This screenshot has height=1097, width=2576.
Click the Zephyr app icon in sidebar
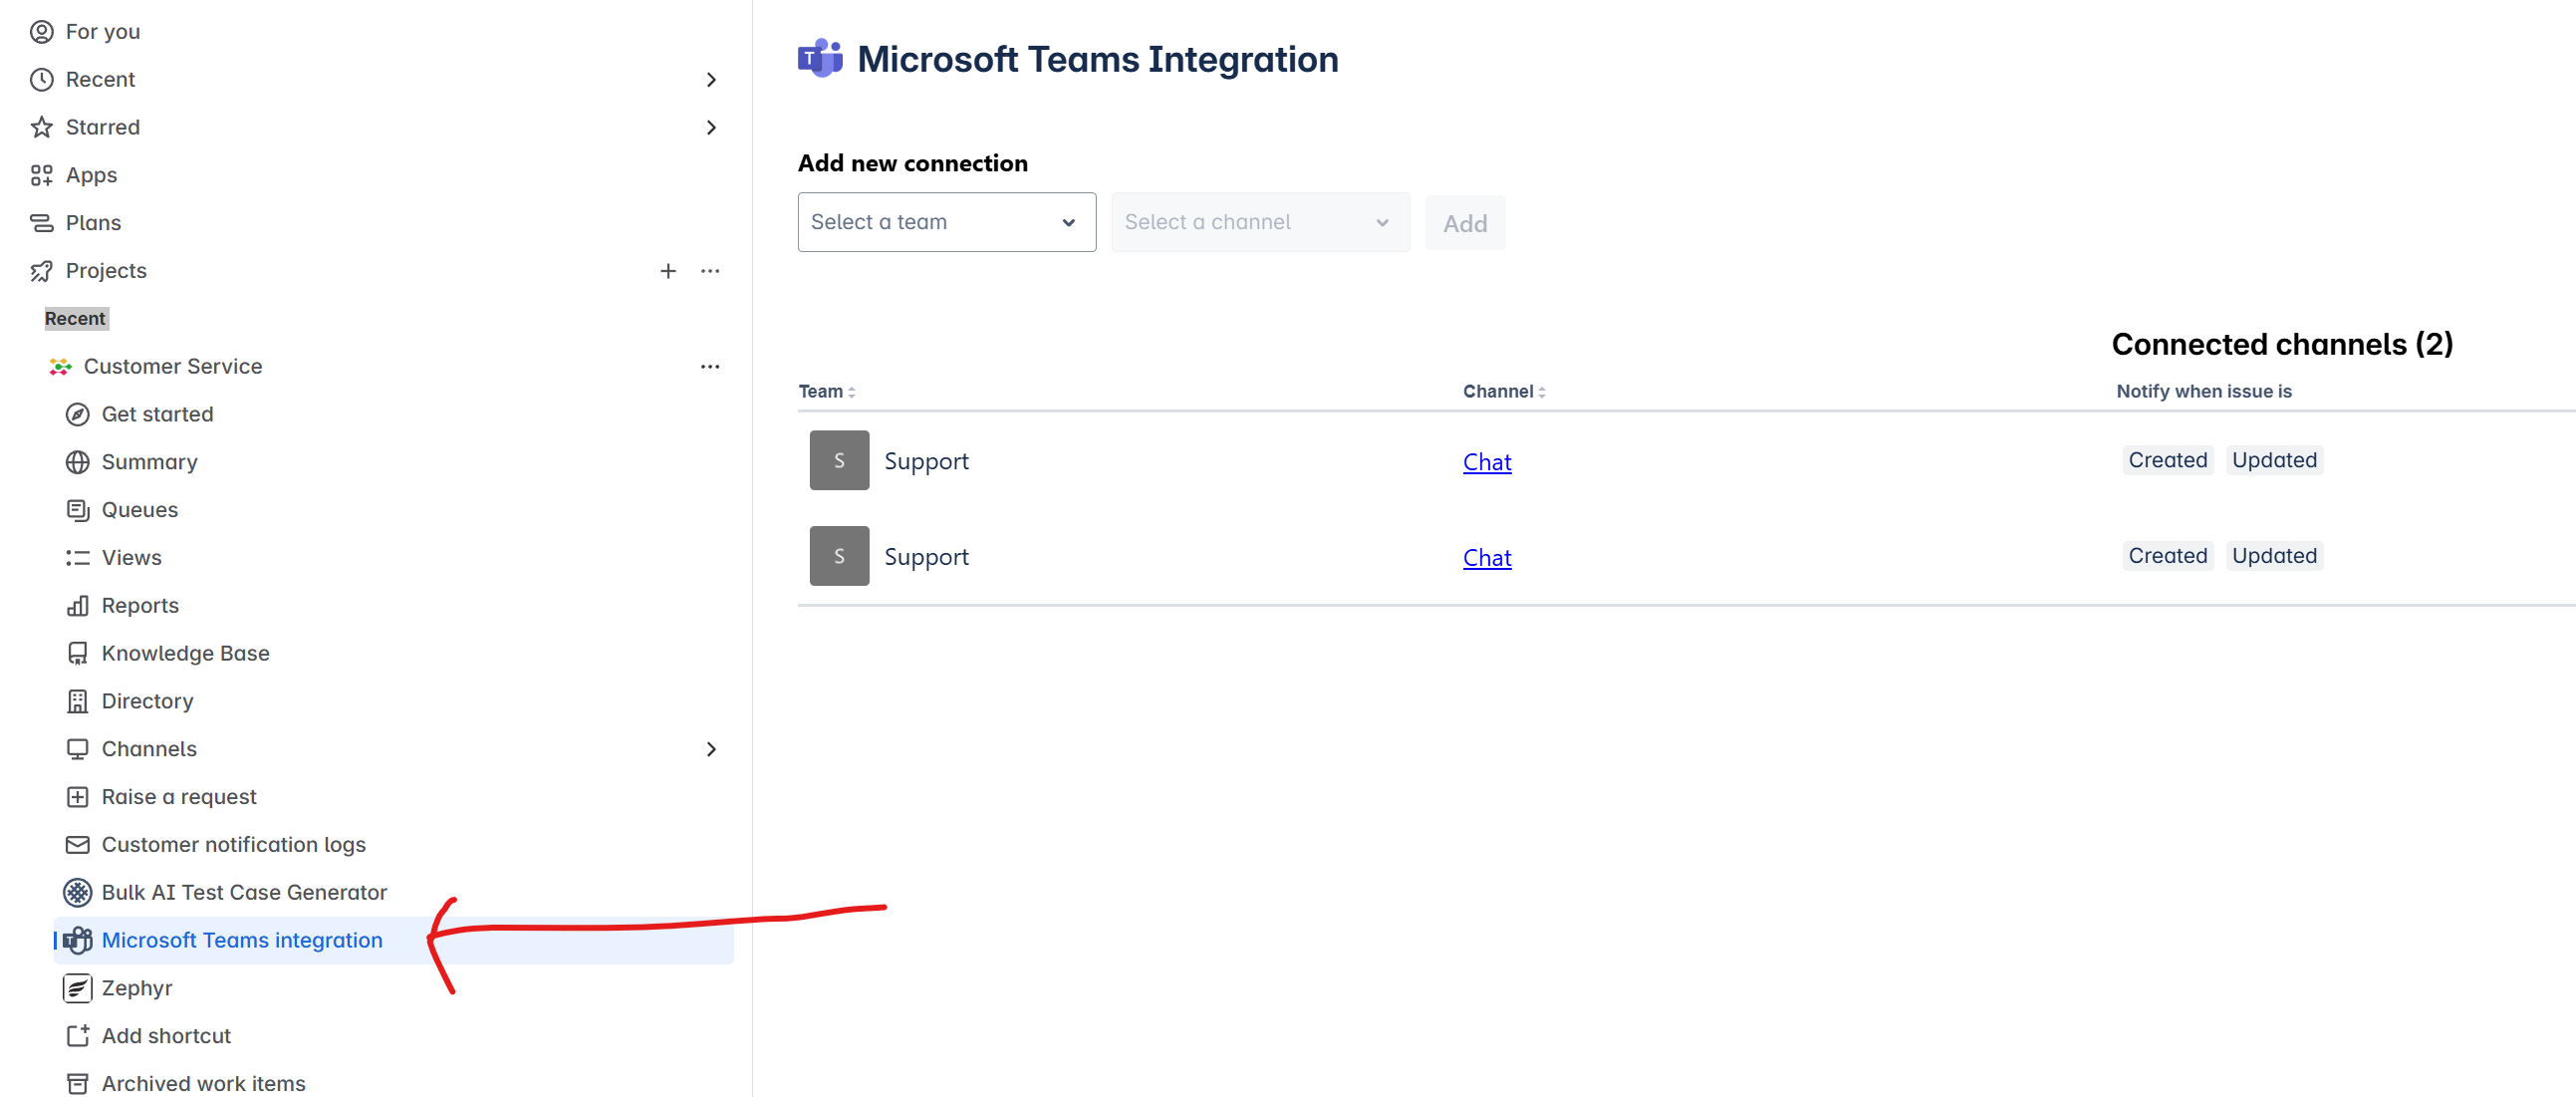tap(77, 988)
